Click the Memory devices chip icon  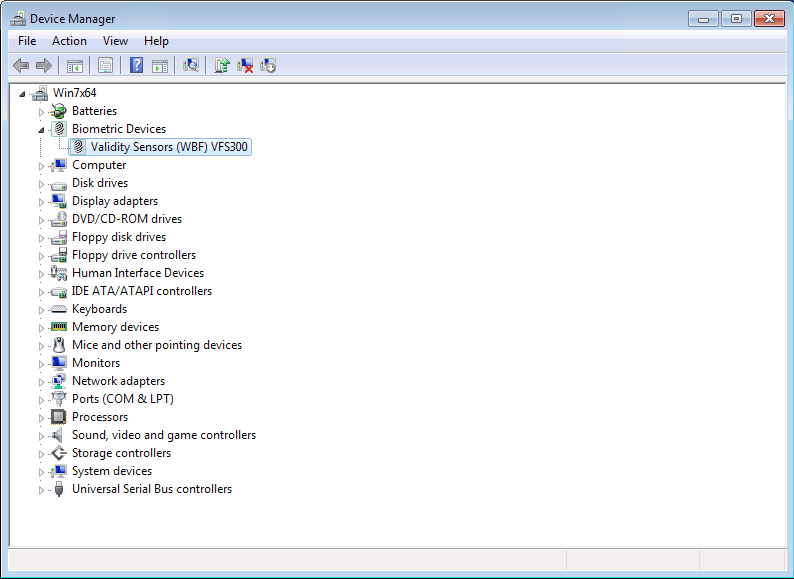(59, 327)
